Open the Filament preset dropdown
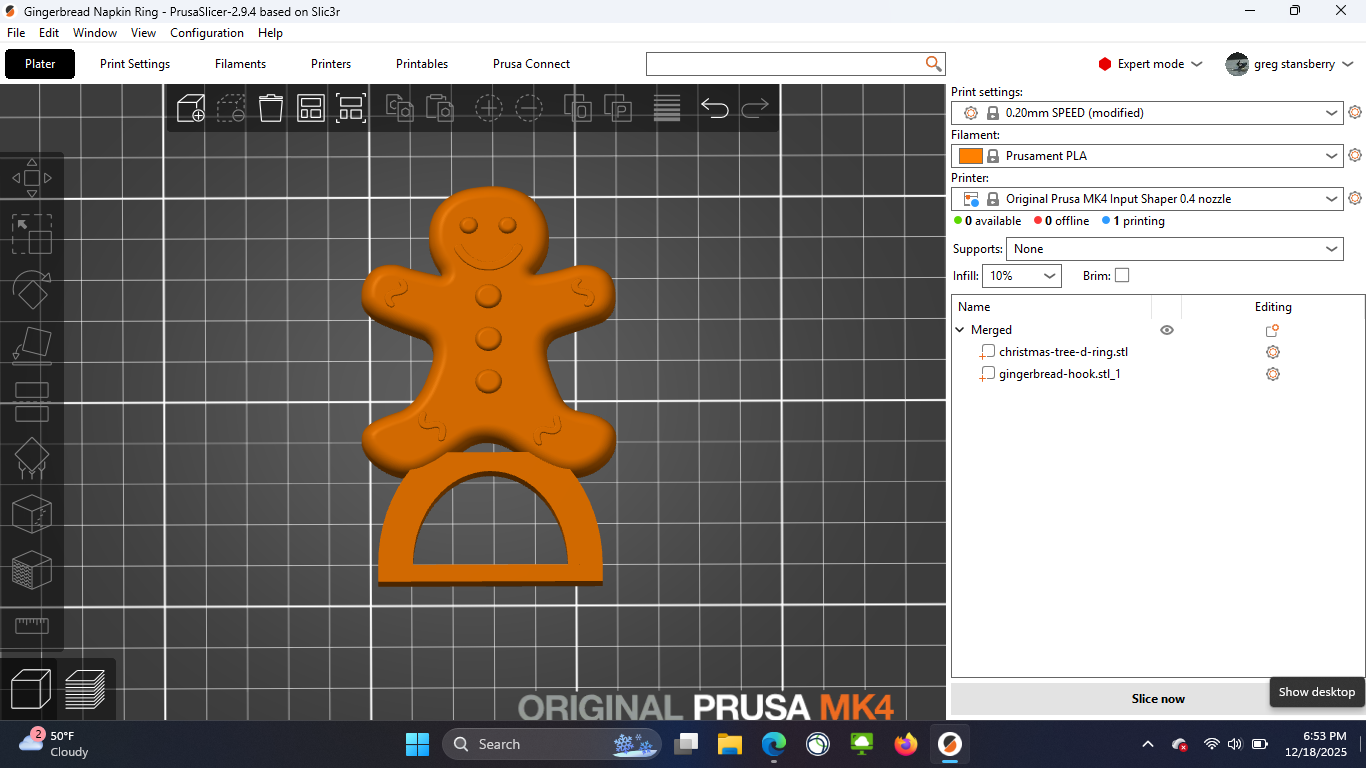Viewport: 1366px width, 768px height. (x=1147, y=156)
